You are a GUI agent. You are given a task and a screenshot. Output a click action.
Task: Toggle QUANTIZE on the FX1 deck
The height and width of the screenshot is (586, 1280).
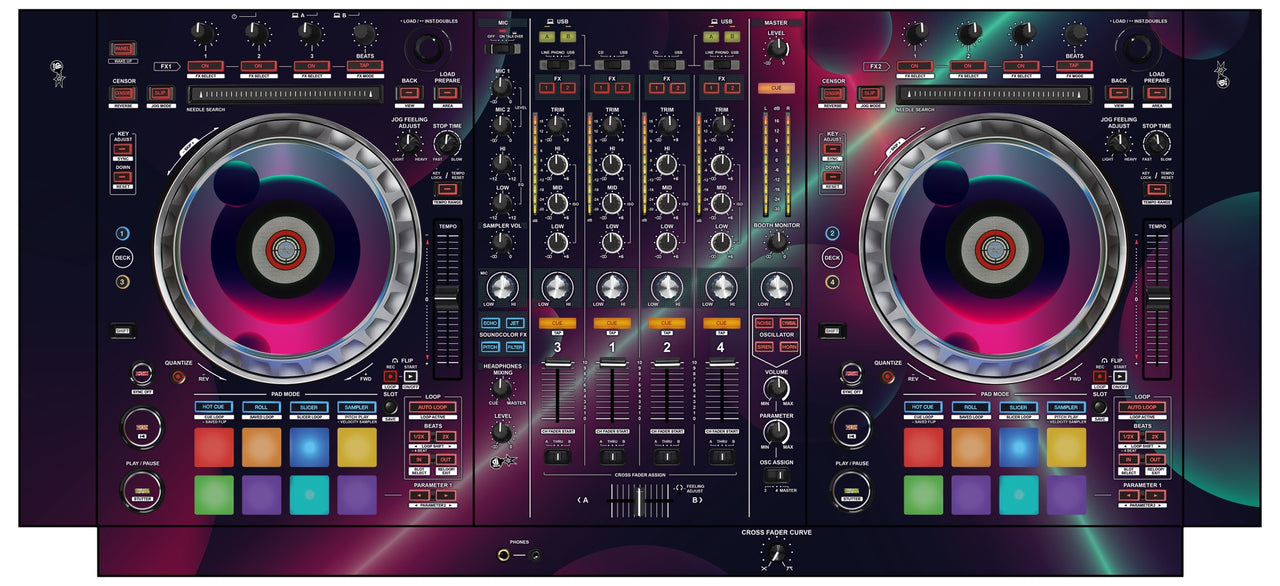179,377
